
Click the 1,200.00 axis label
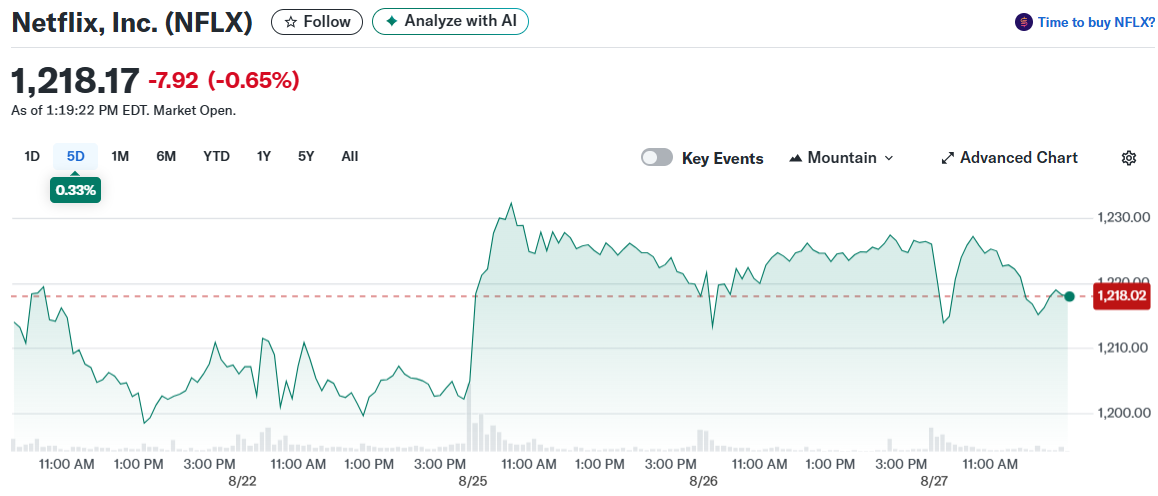tap(1124, 413)
